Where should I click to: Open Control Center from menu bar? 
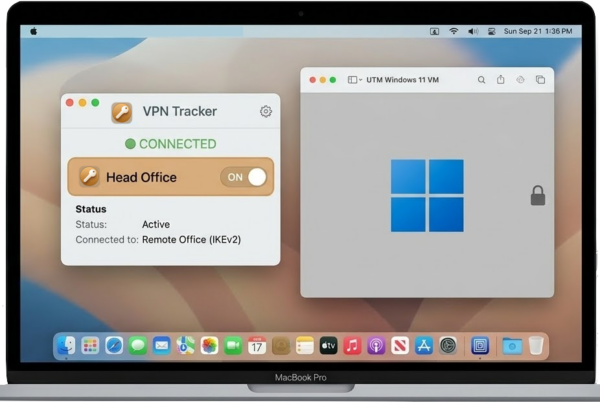pyautogui.click(x=491, y=31)
